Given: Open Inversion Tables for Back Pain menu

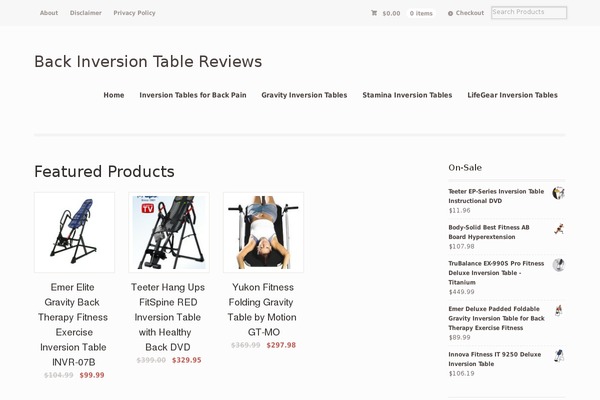Looking at the screenshot, I should point(193,95).
